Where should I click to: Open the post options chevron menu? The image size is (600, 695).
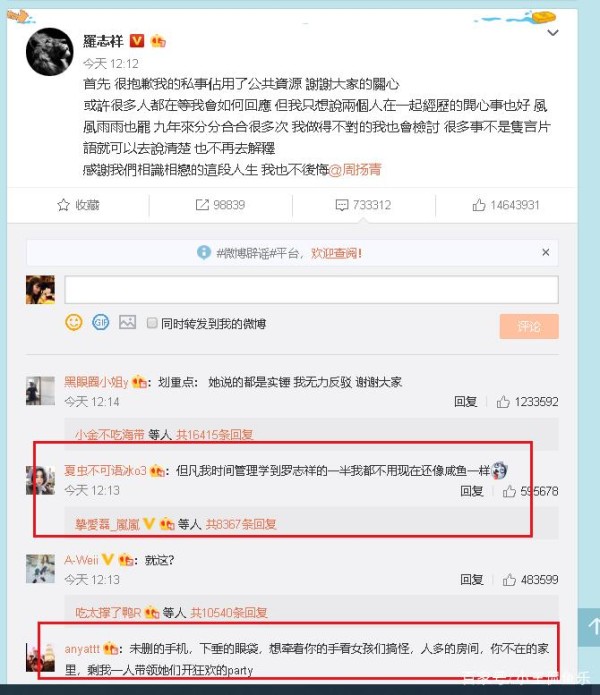[553, 33]
